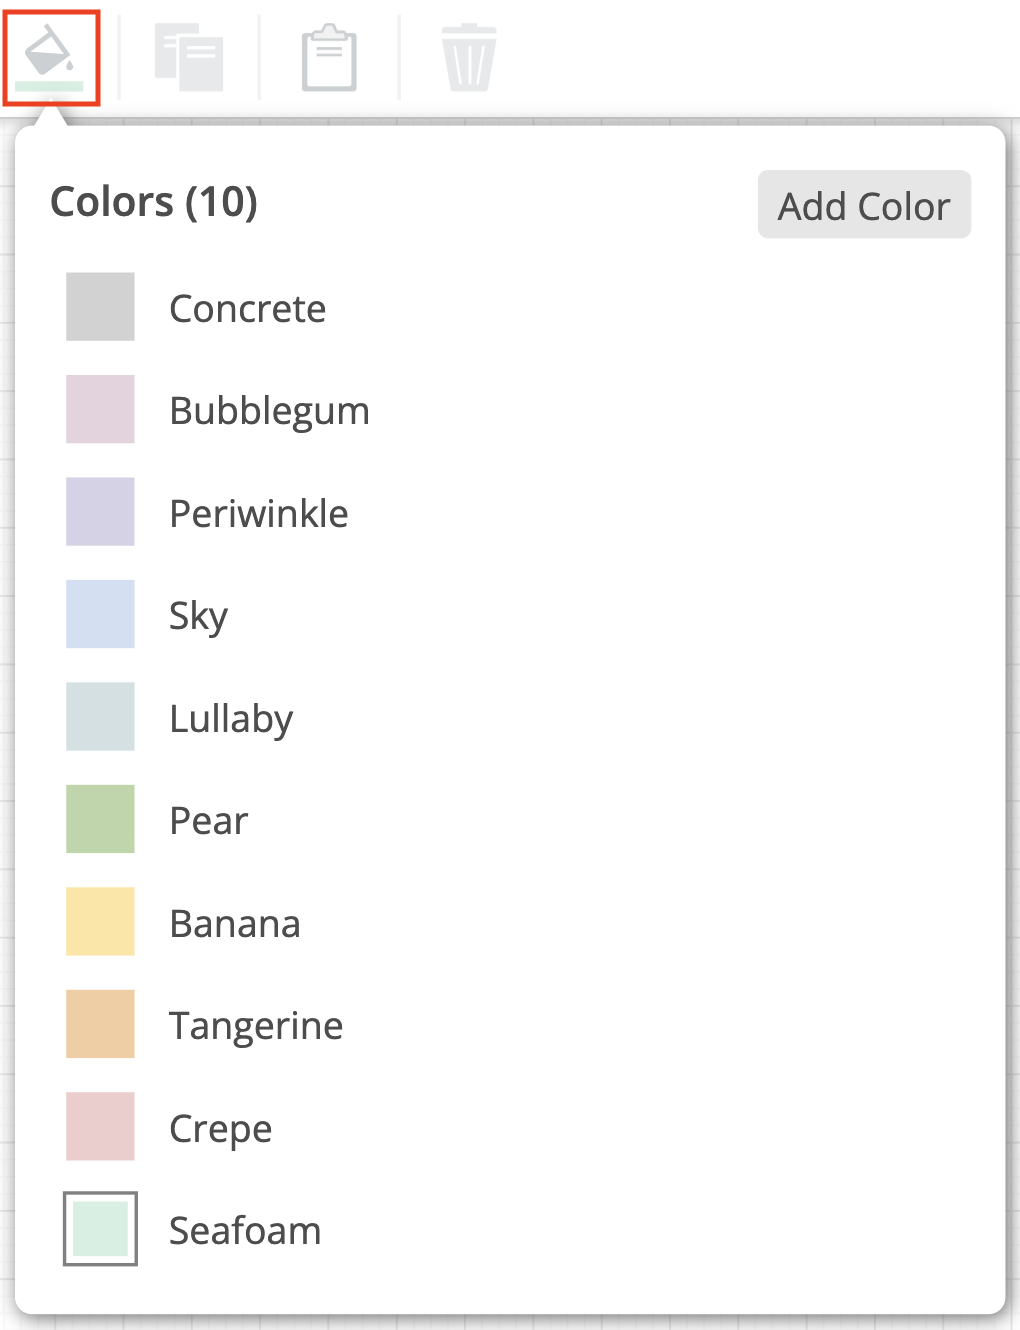Click the Colors (10) heading
The height and width of the screenshot is (1330, 1020).
coord(152,202)
